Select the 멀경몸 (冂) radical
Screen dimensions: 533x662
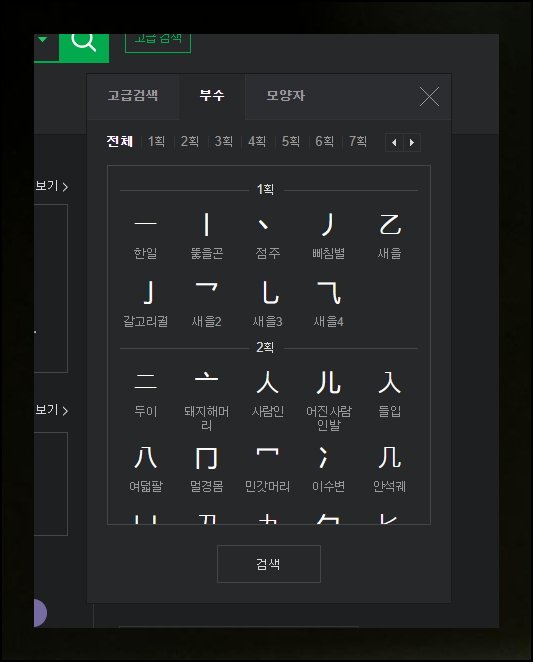pyautogui.click(x=207, y=469)
